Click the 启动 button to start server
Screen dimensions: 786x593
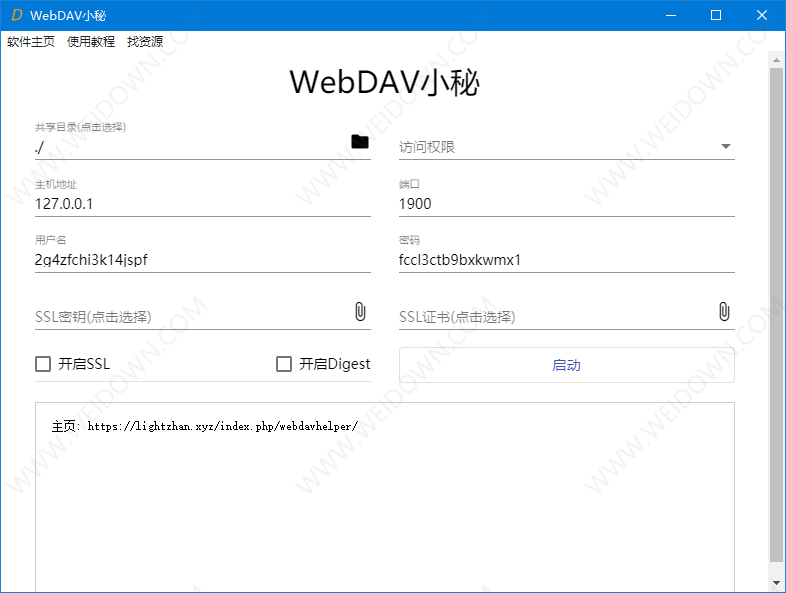tap(566, 365)
